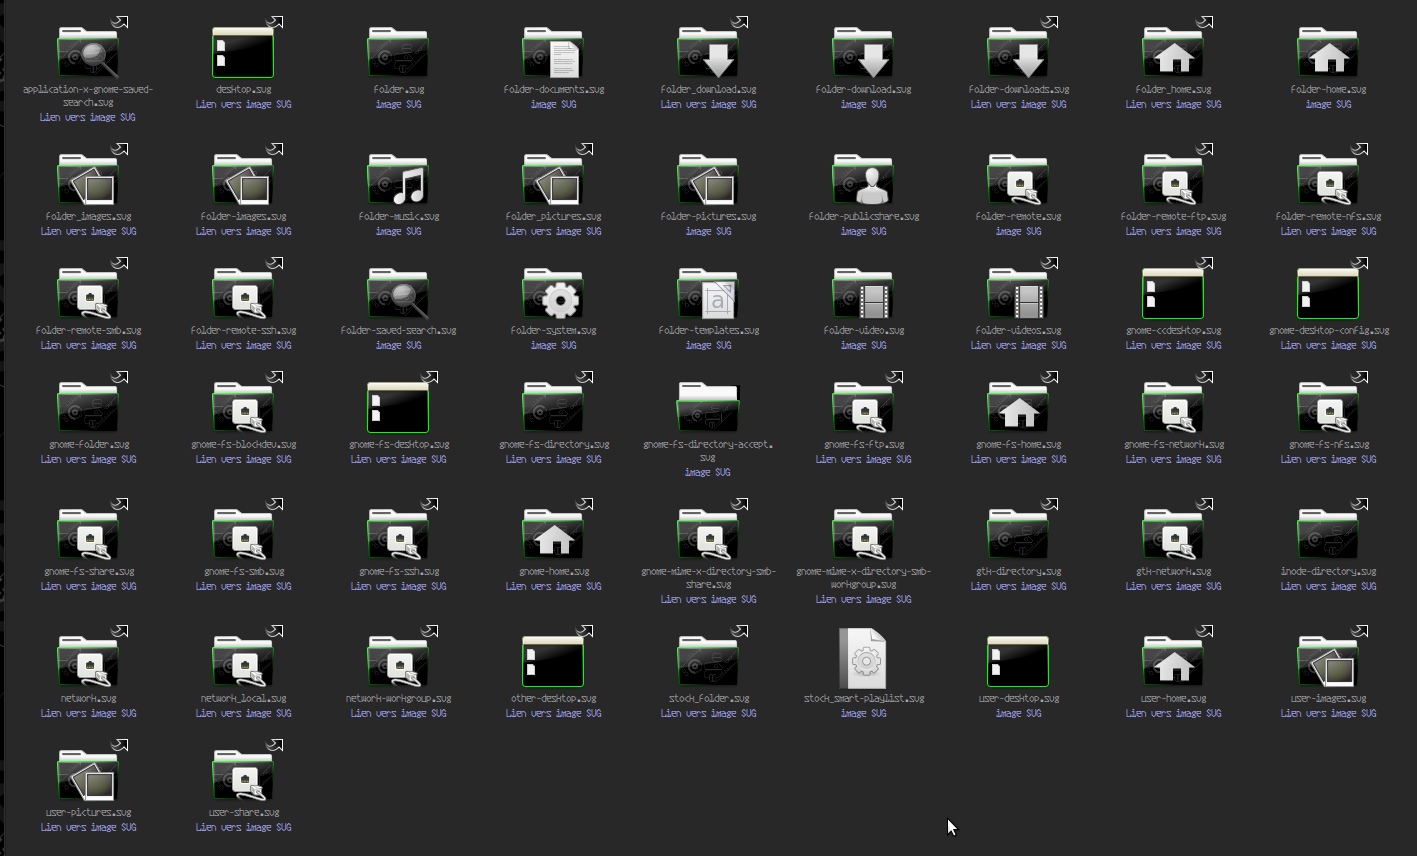This screenshot has width=1417, height=856.
Task: Select the stock_smart-playlist.svg document icon
Action: 863,659
